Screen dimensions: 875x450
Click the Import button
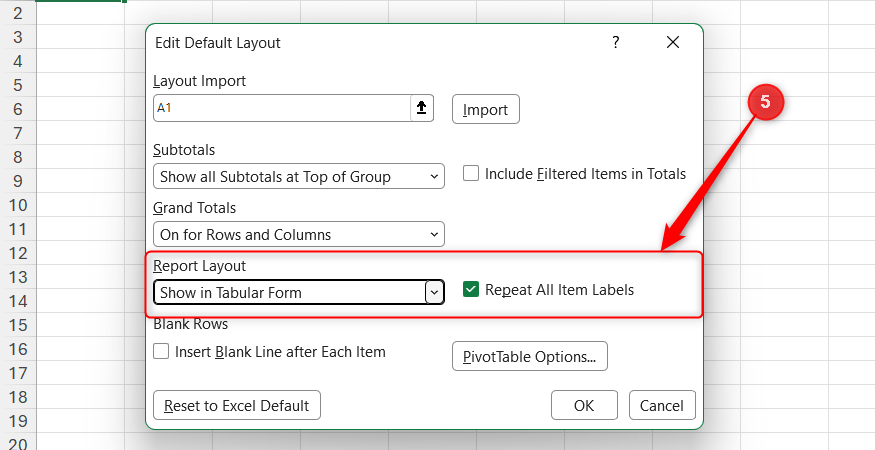tap(485, 109)
